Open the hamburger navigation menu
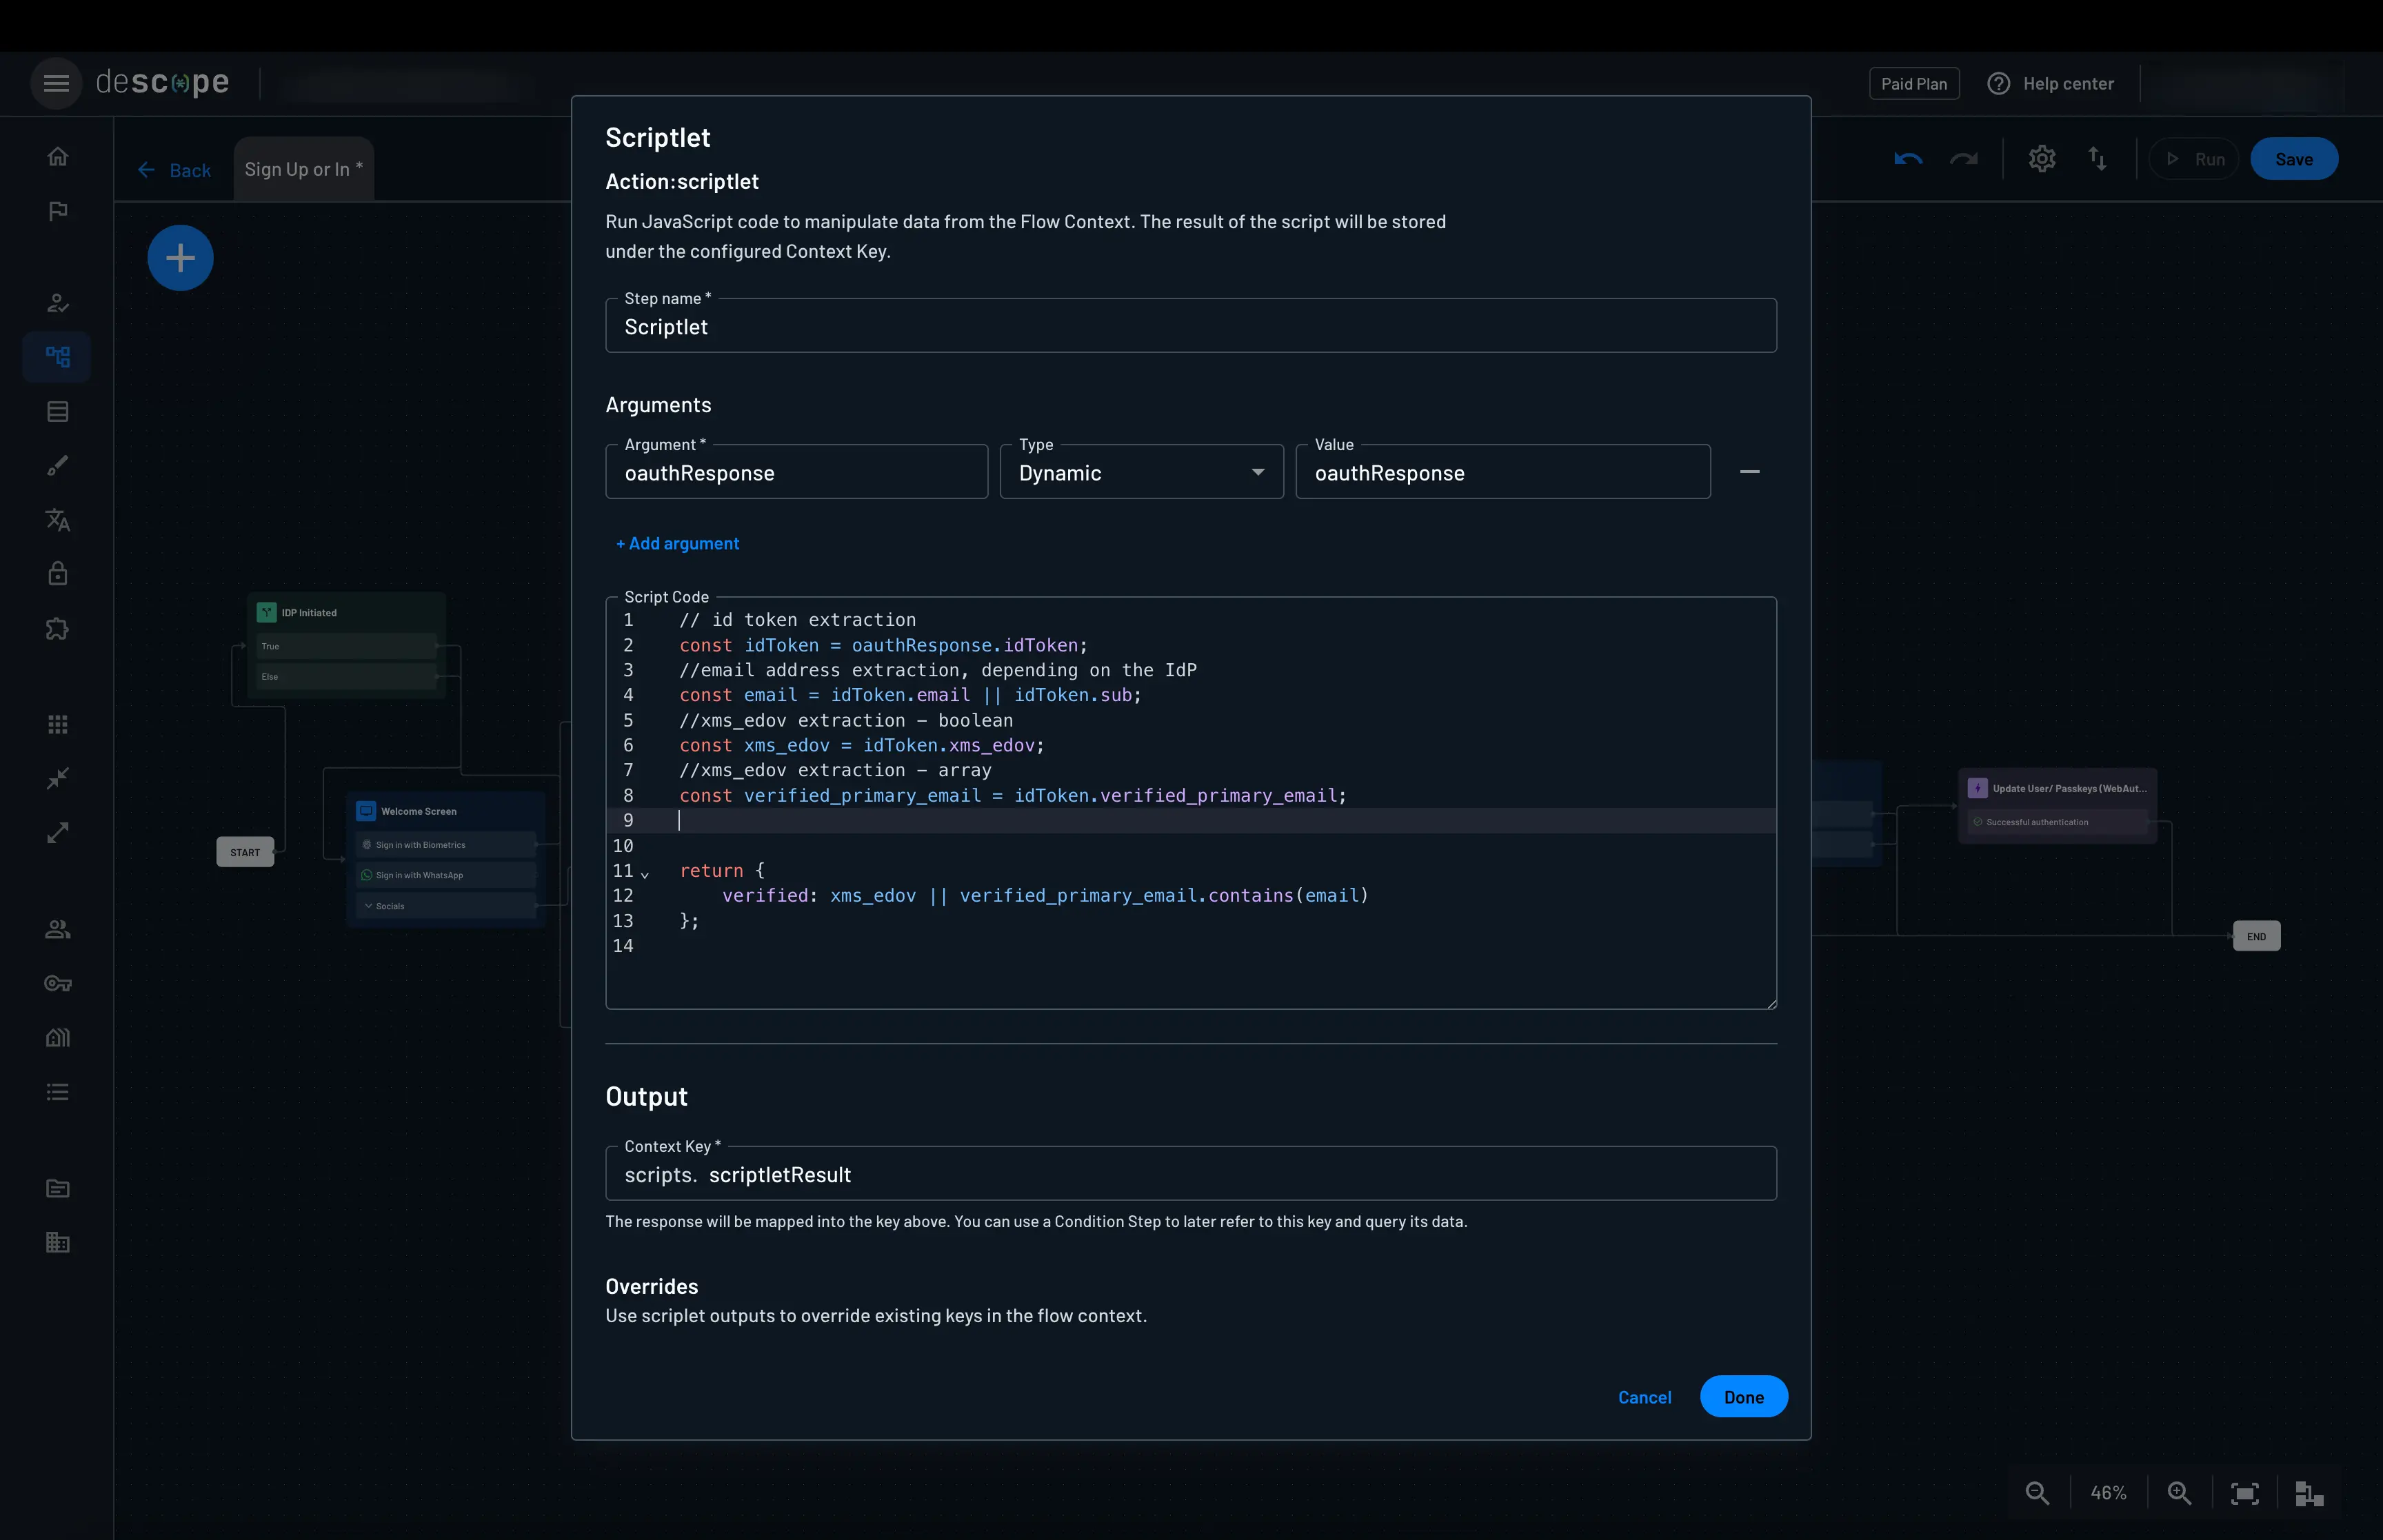 pyautogui.click(x=56, y=83)
